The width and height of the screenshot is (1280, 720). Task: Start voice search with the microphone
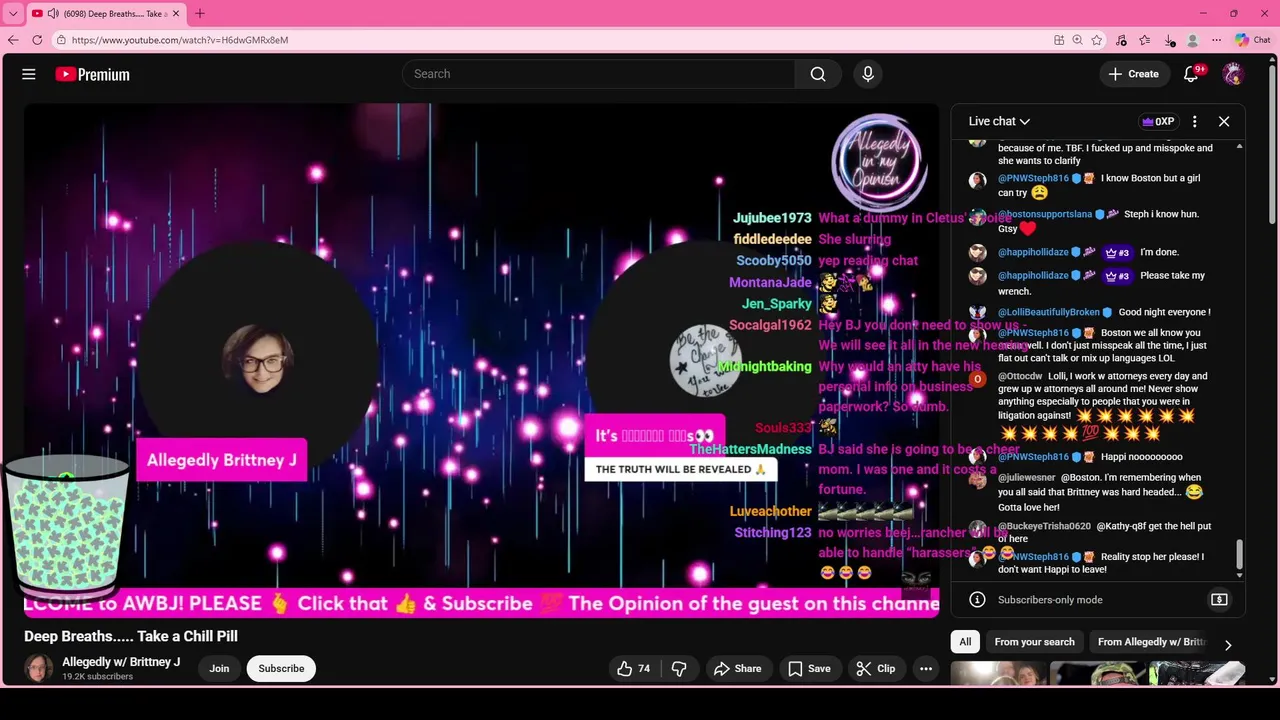tap(867, 74)
